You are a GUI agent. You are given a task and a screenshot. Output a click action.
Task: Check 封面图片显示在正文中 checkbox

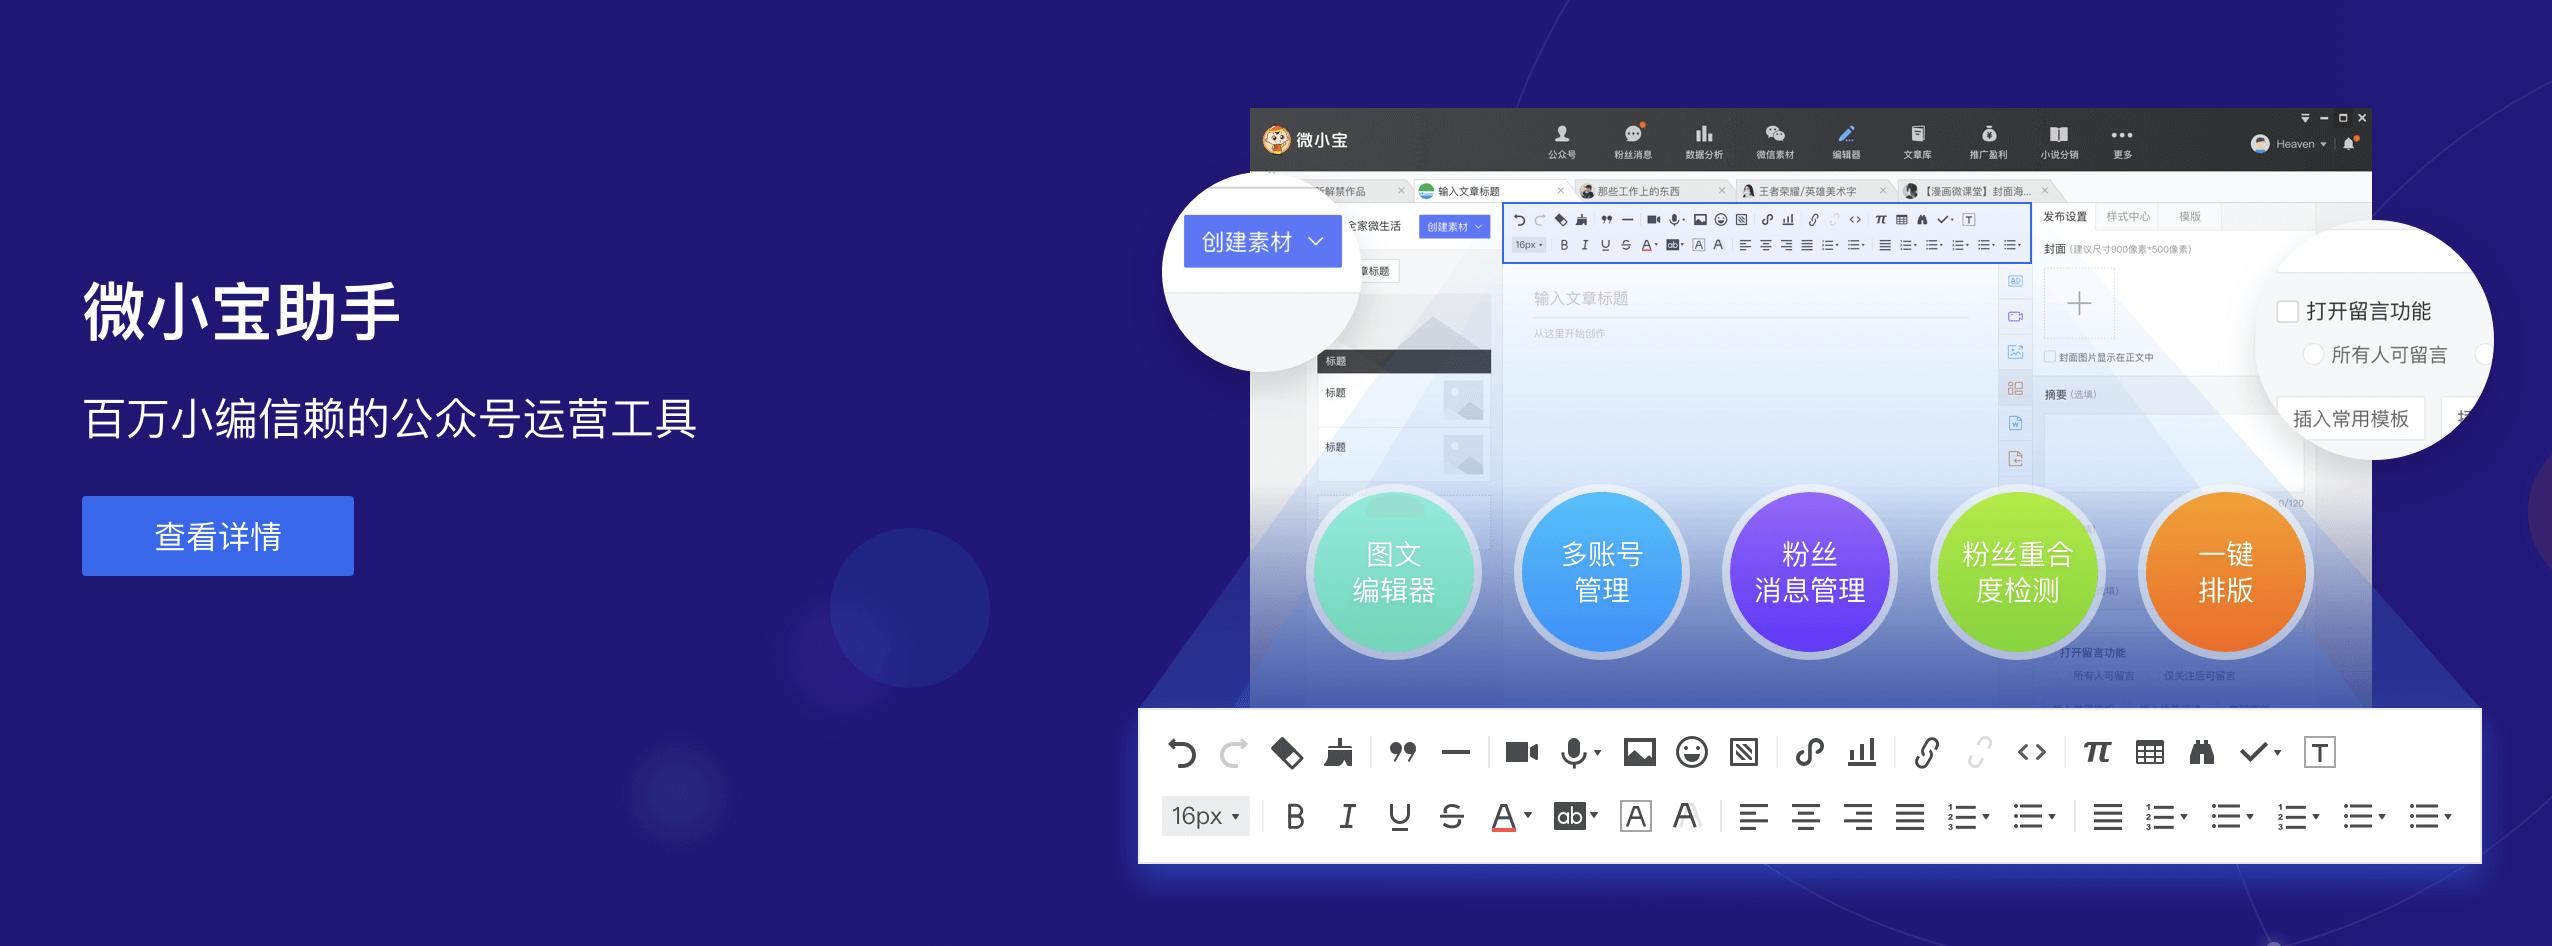tap(2050, 357)
